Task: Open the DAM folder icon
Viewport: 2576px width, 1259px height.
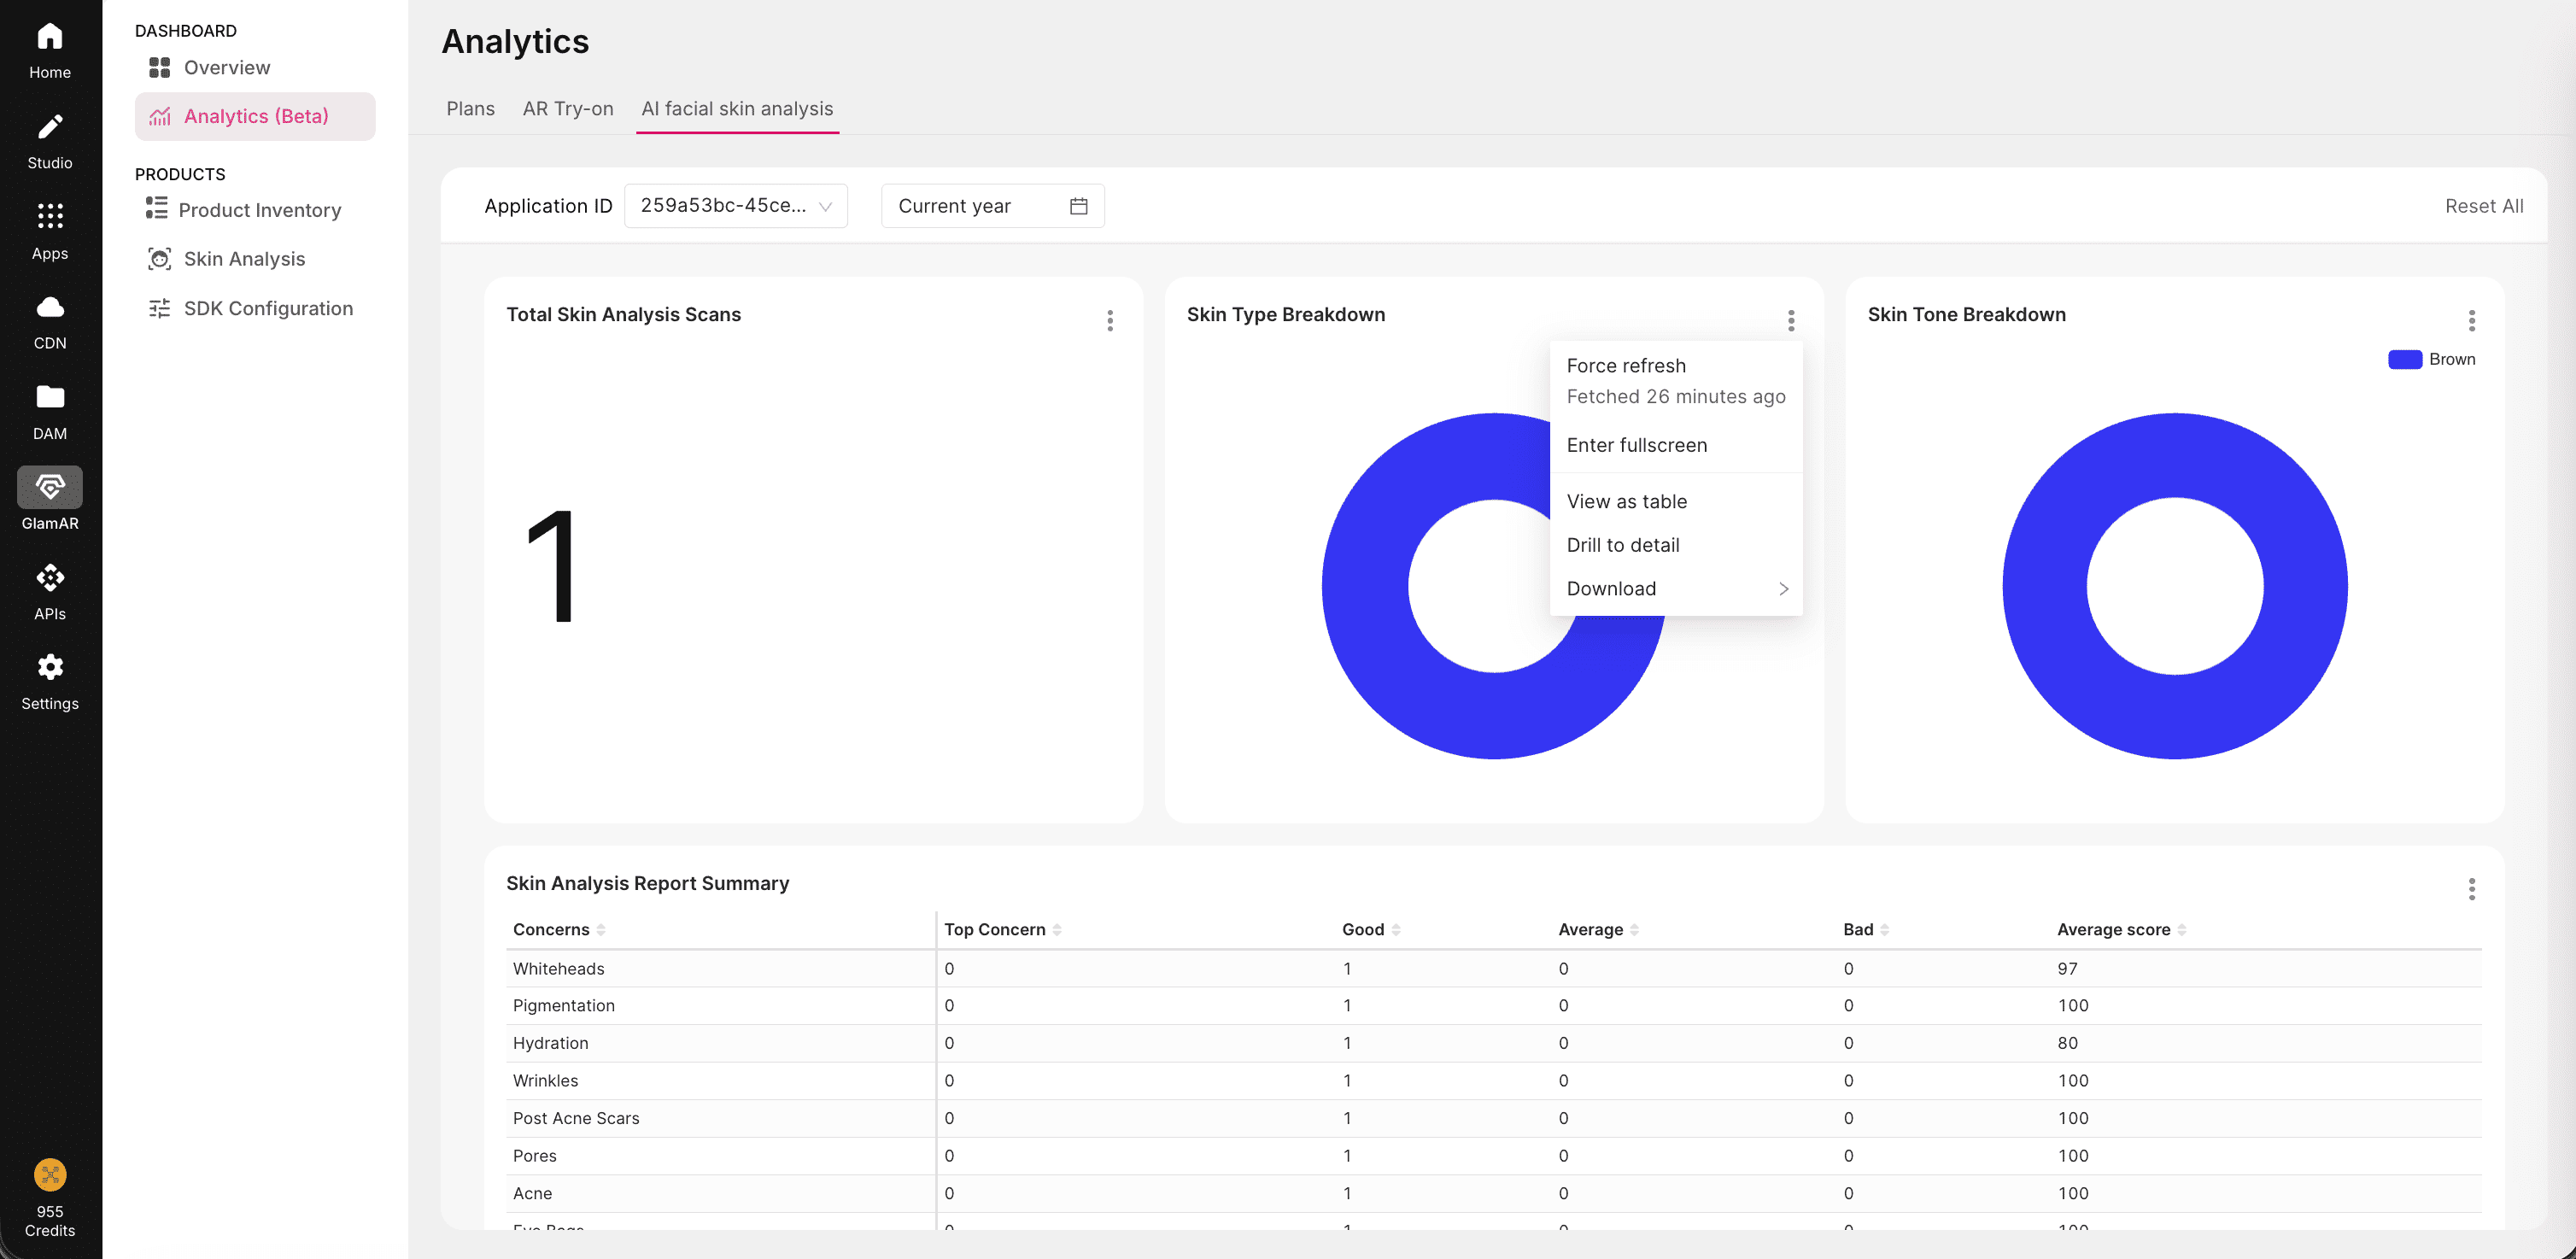Action: tap(50, 397)
